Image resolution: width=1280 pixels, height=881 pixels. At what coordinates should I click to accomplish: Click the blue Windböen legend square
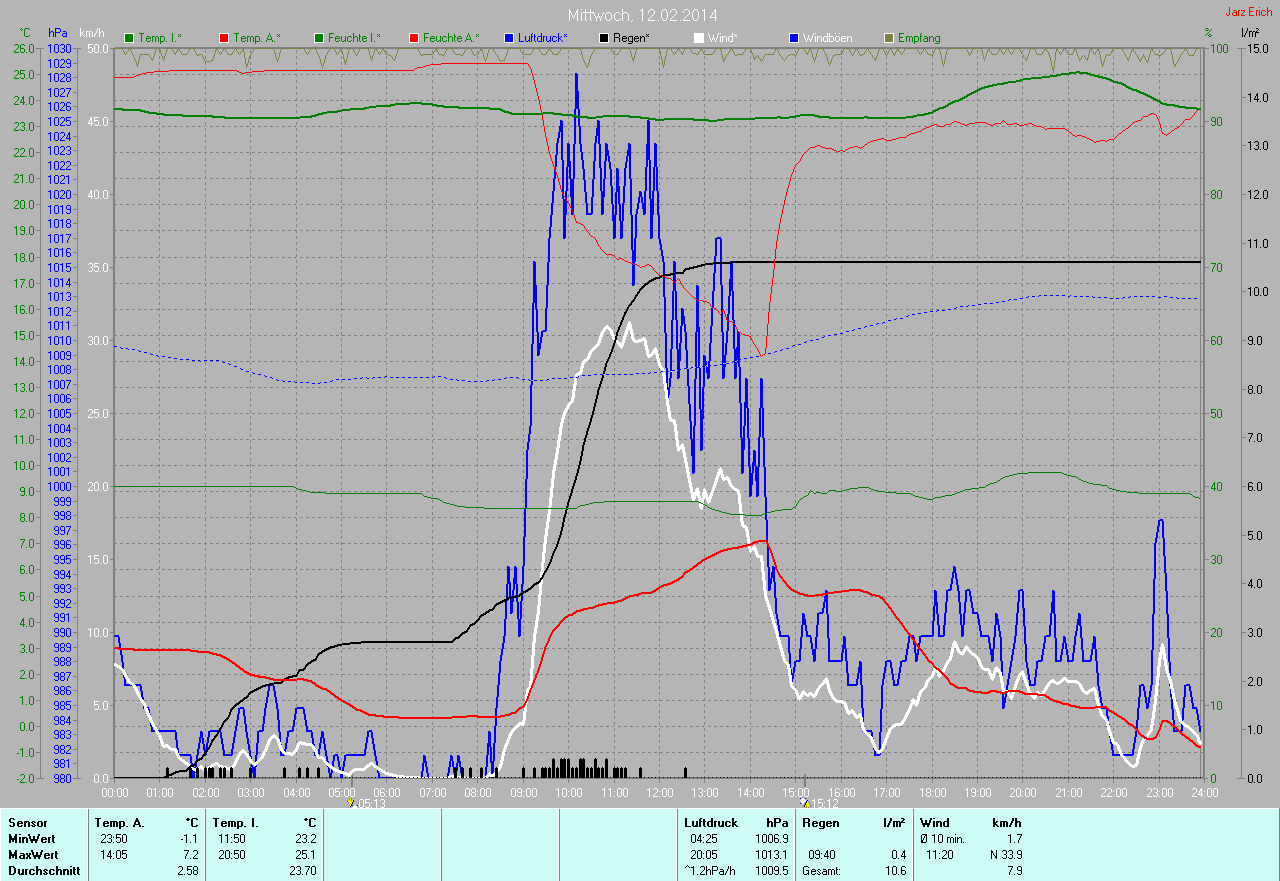793,38
